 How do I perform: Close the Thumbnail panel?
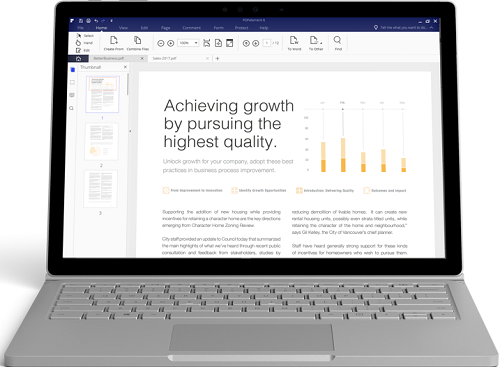[x=125, y=67]
